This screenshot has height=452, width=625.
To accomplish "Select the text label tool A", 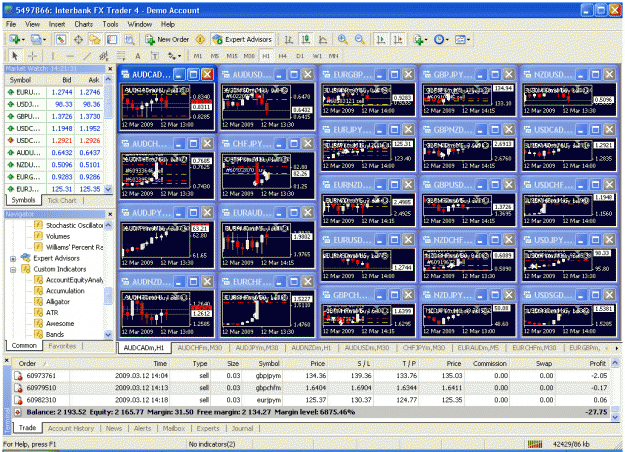I will [x=138, y=56].
